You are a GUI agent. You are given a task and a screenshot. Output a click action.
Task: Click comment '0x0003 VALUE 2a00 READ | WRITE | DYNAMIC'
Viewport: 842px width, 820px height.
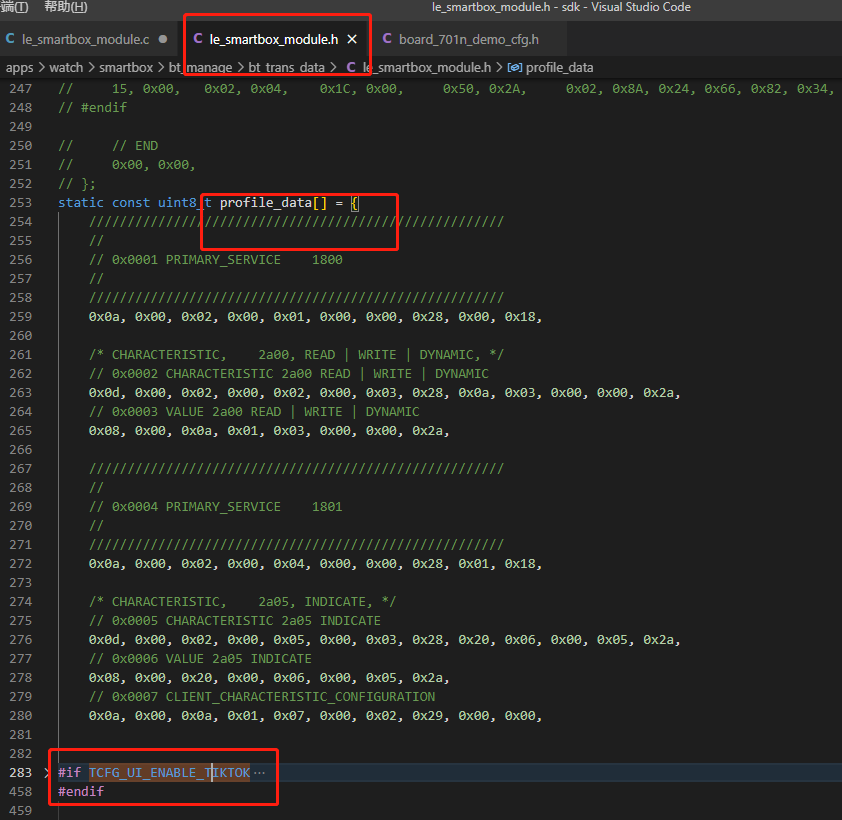[254, 412]
